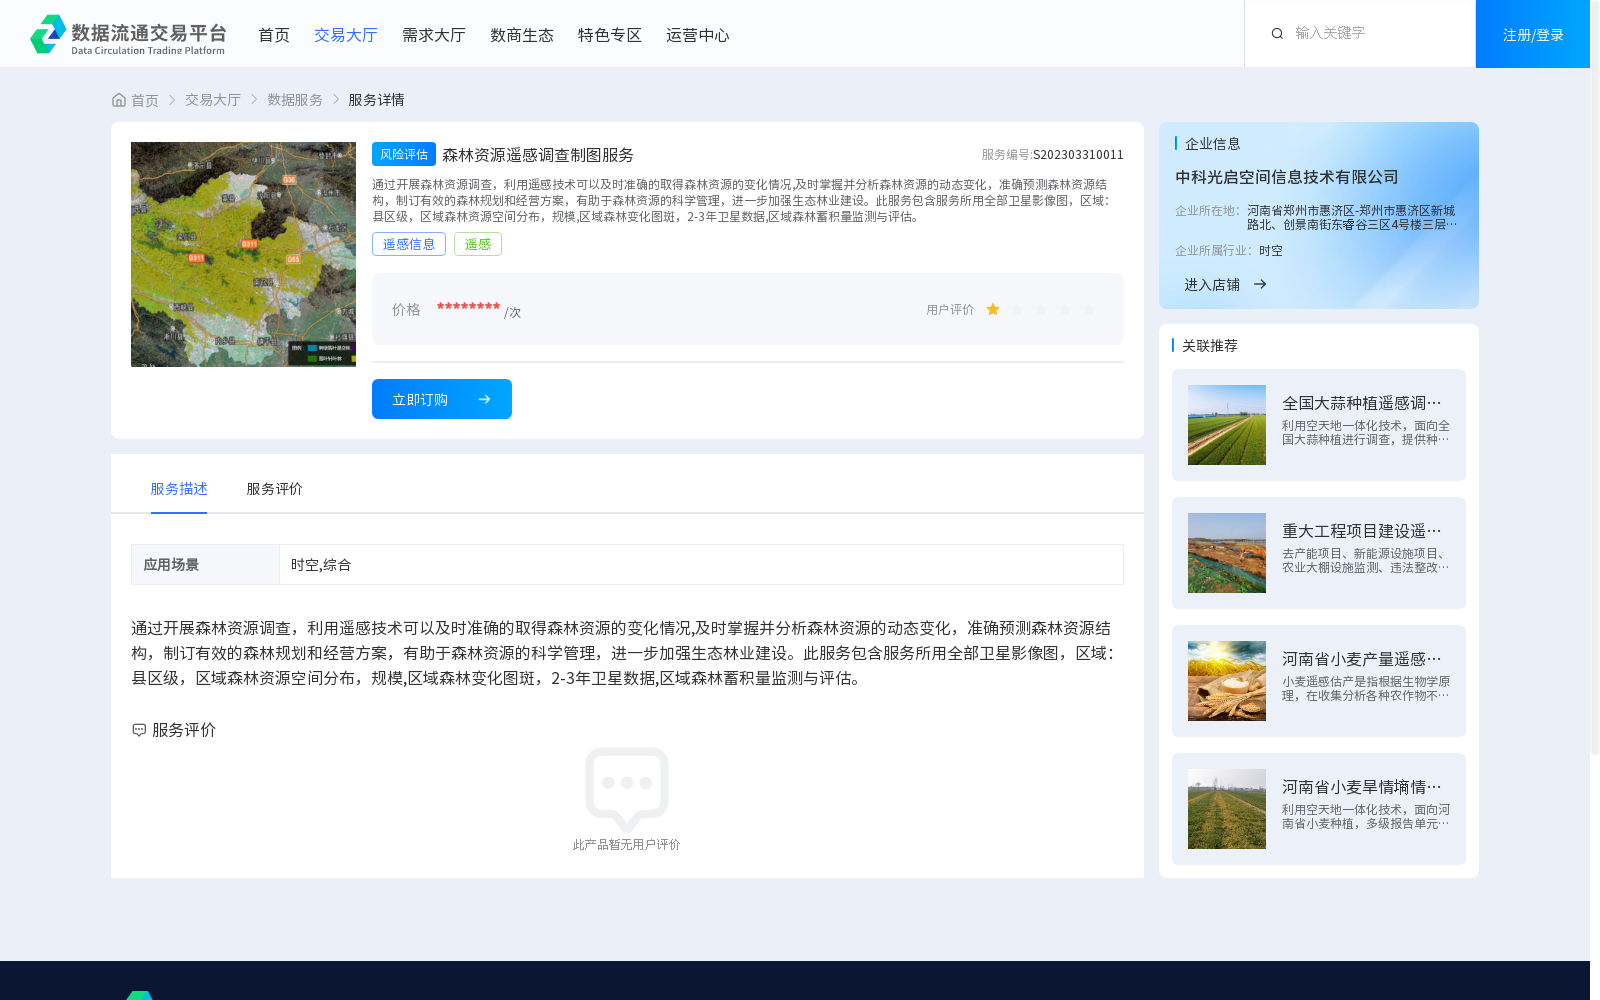Screen dimensions: 1600x1000
Task: Click company name 中科光启空间信息技术有限公司
Action: (x=1287, y=177)
